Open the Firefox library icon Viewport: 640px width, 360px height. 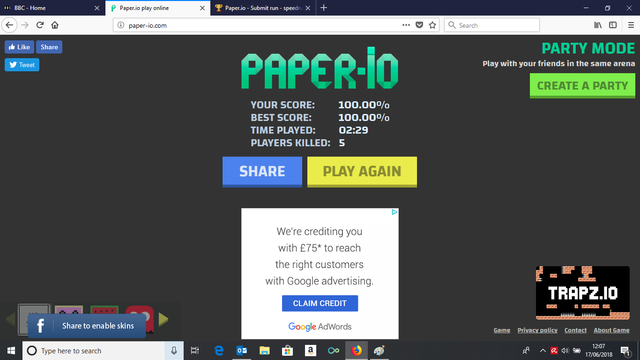coord(598,25)
